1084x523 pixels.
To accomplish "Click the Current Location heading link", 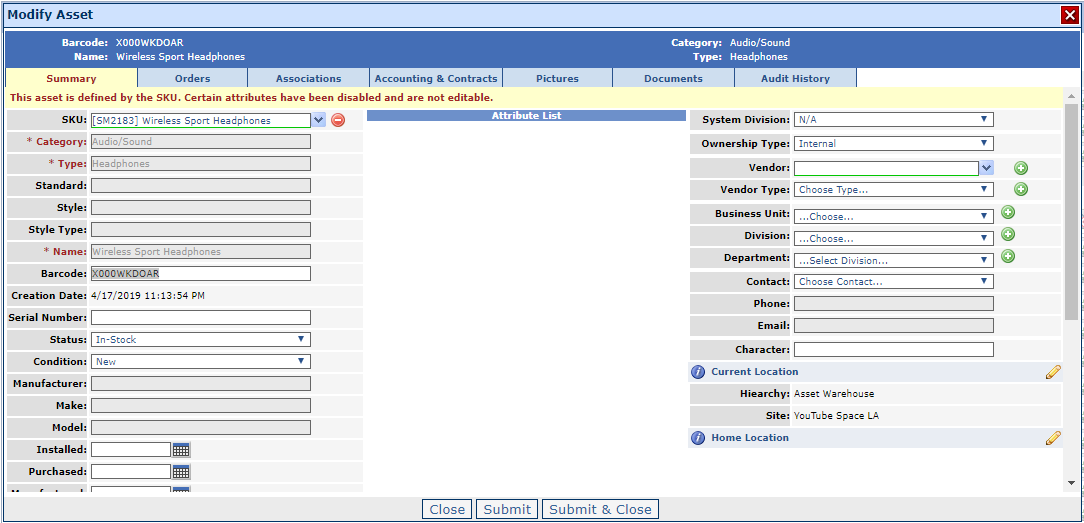I will (754, 372).
